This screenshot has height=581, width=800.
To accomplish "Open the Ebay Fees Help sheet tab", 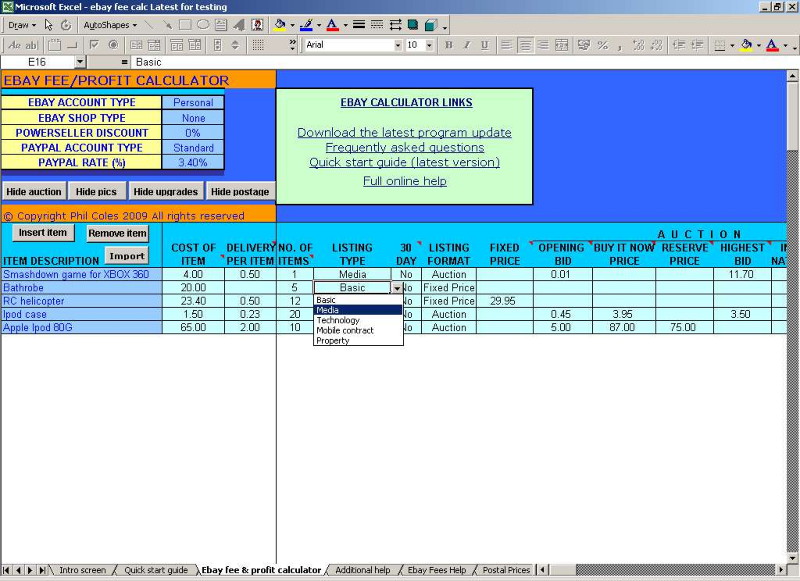I will [437, 570].
